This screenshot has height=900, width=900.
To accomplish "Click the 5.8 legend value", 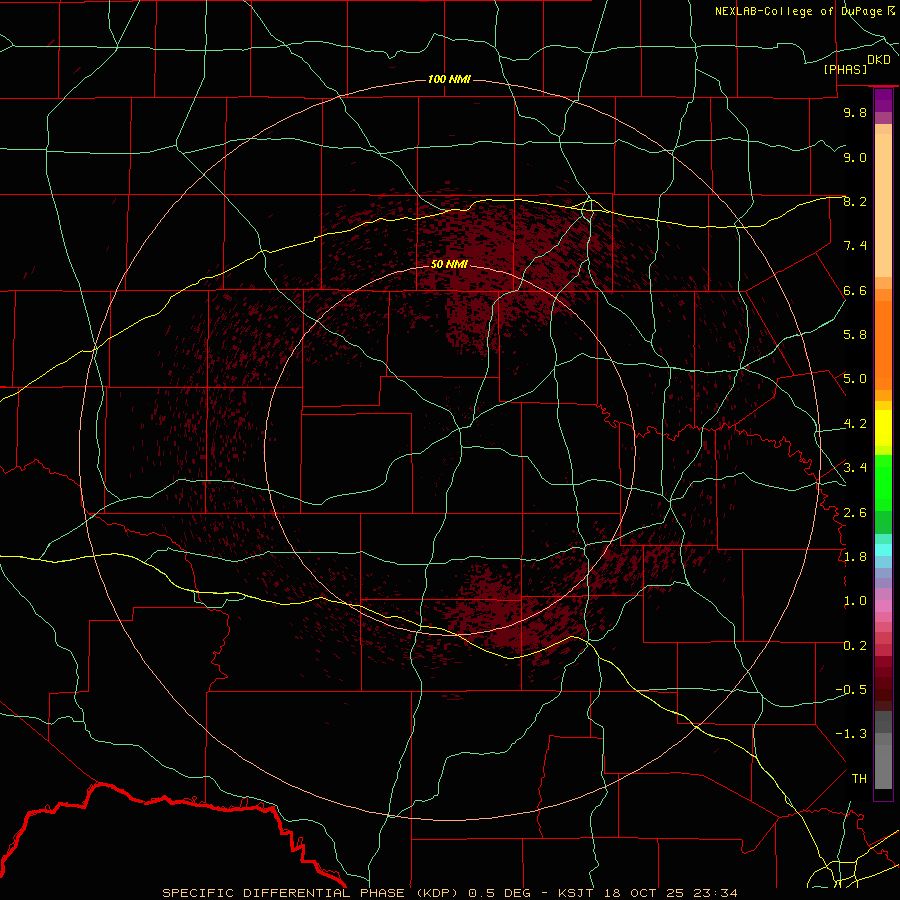I will [855, 335].
